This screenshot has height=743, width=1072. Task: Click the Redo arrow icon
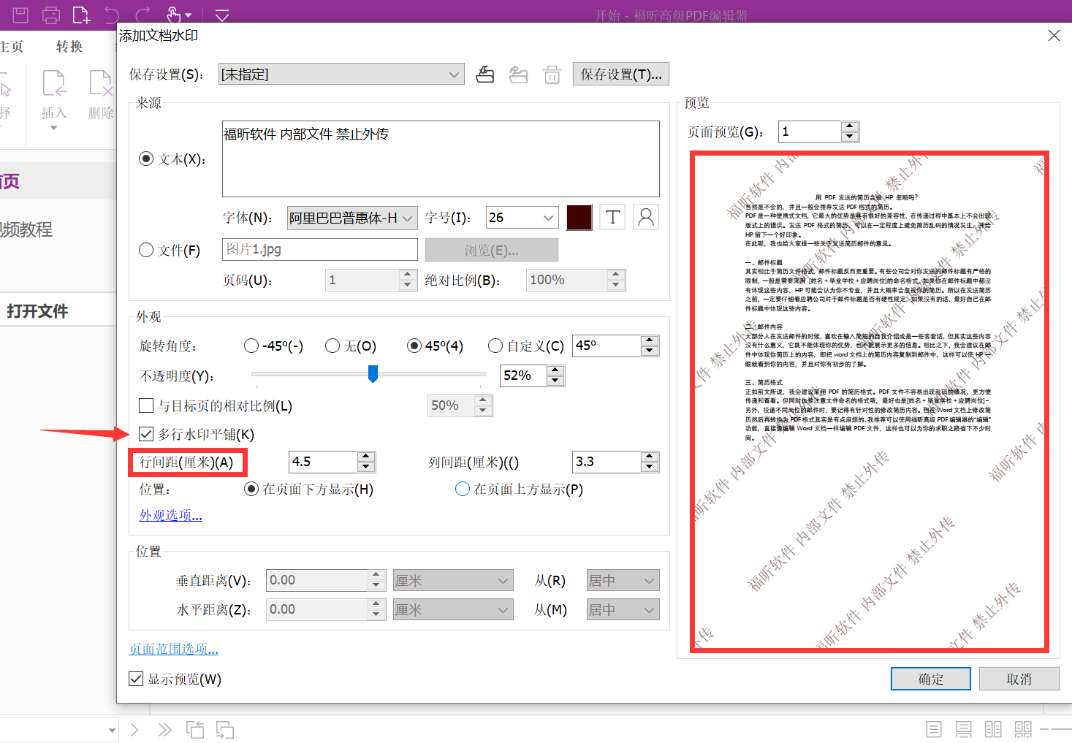tap(143, 14)
